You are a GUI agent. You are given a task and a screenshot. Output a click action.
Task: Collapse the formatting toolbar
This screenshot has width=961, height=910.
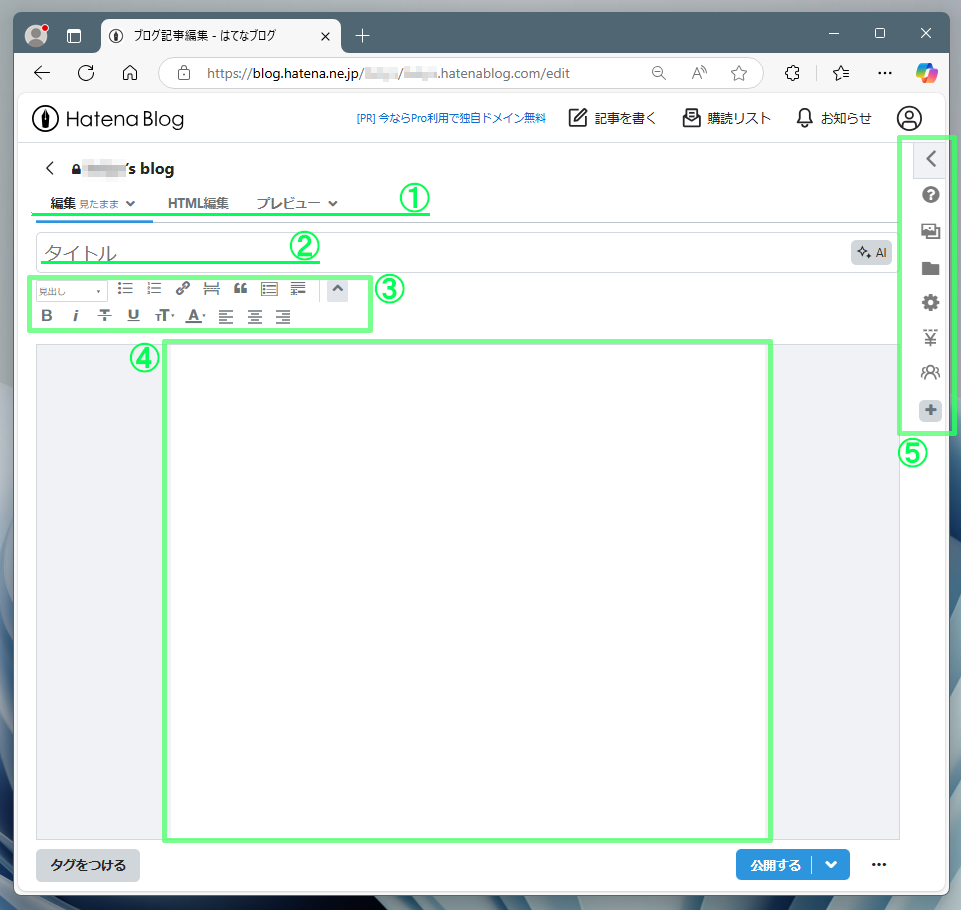click(337, 289)
